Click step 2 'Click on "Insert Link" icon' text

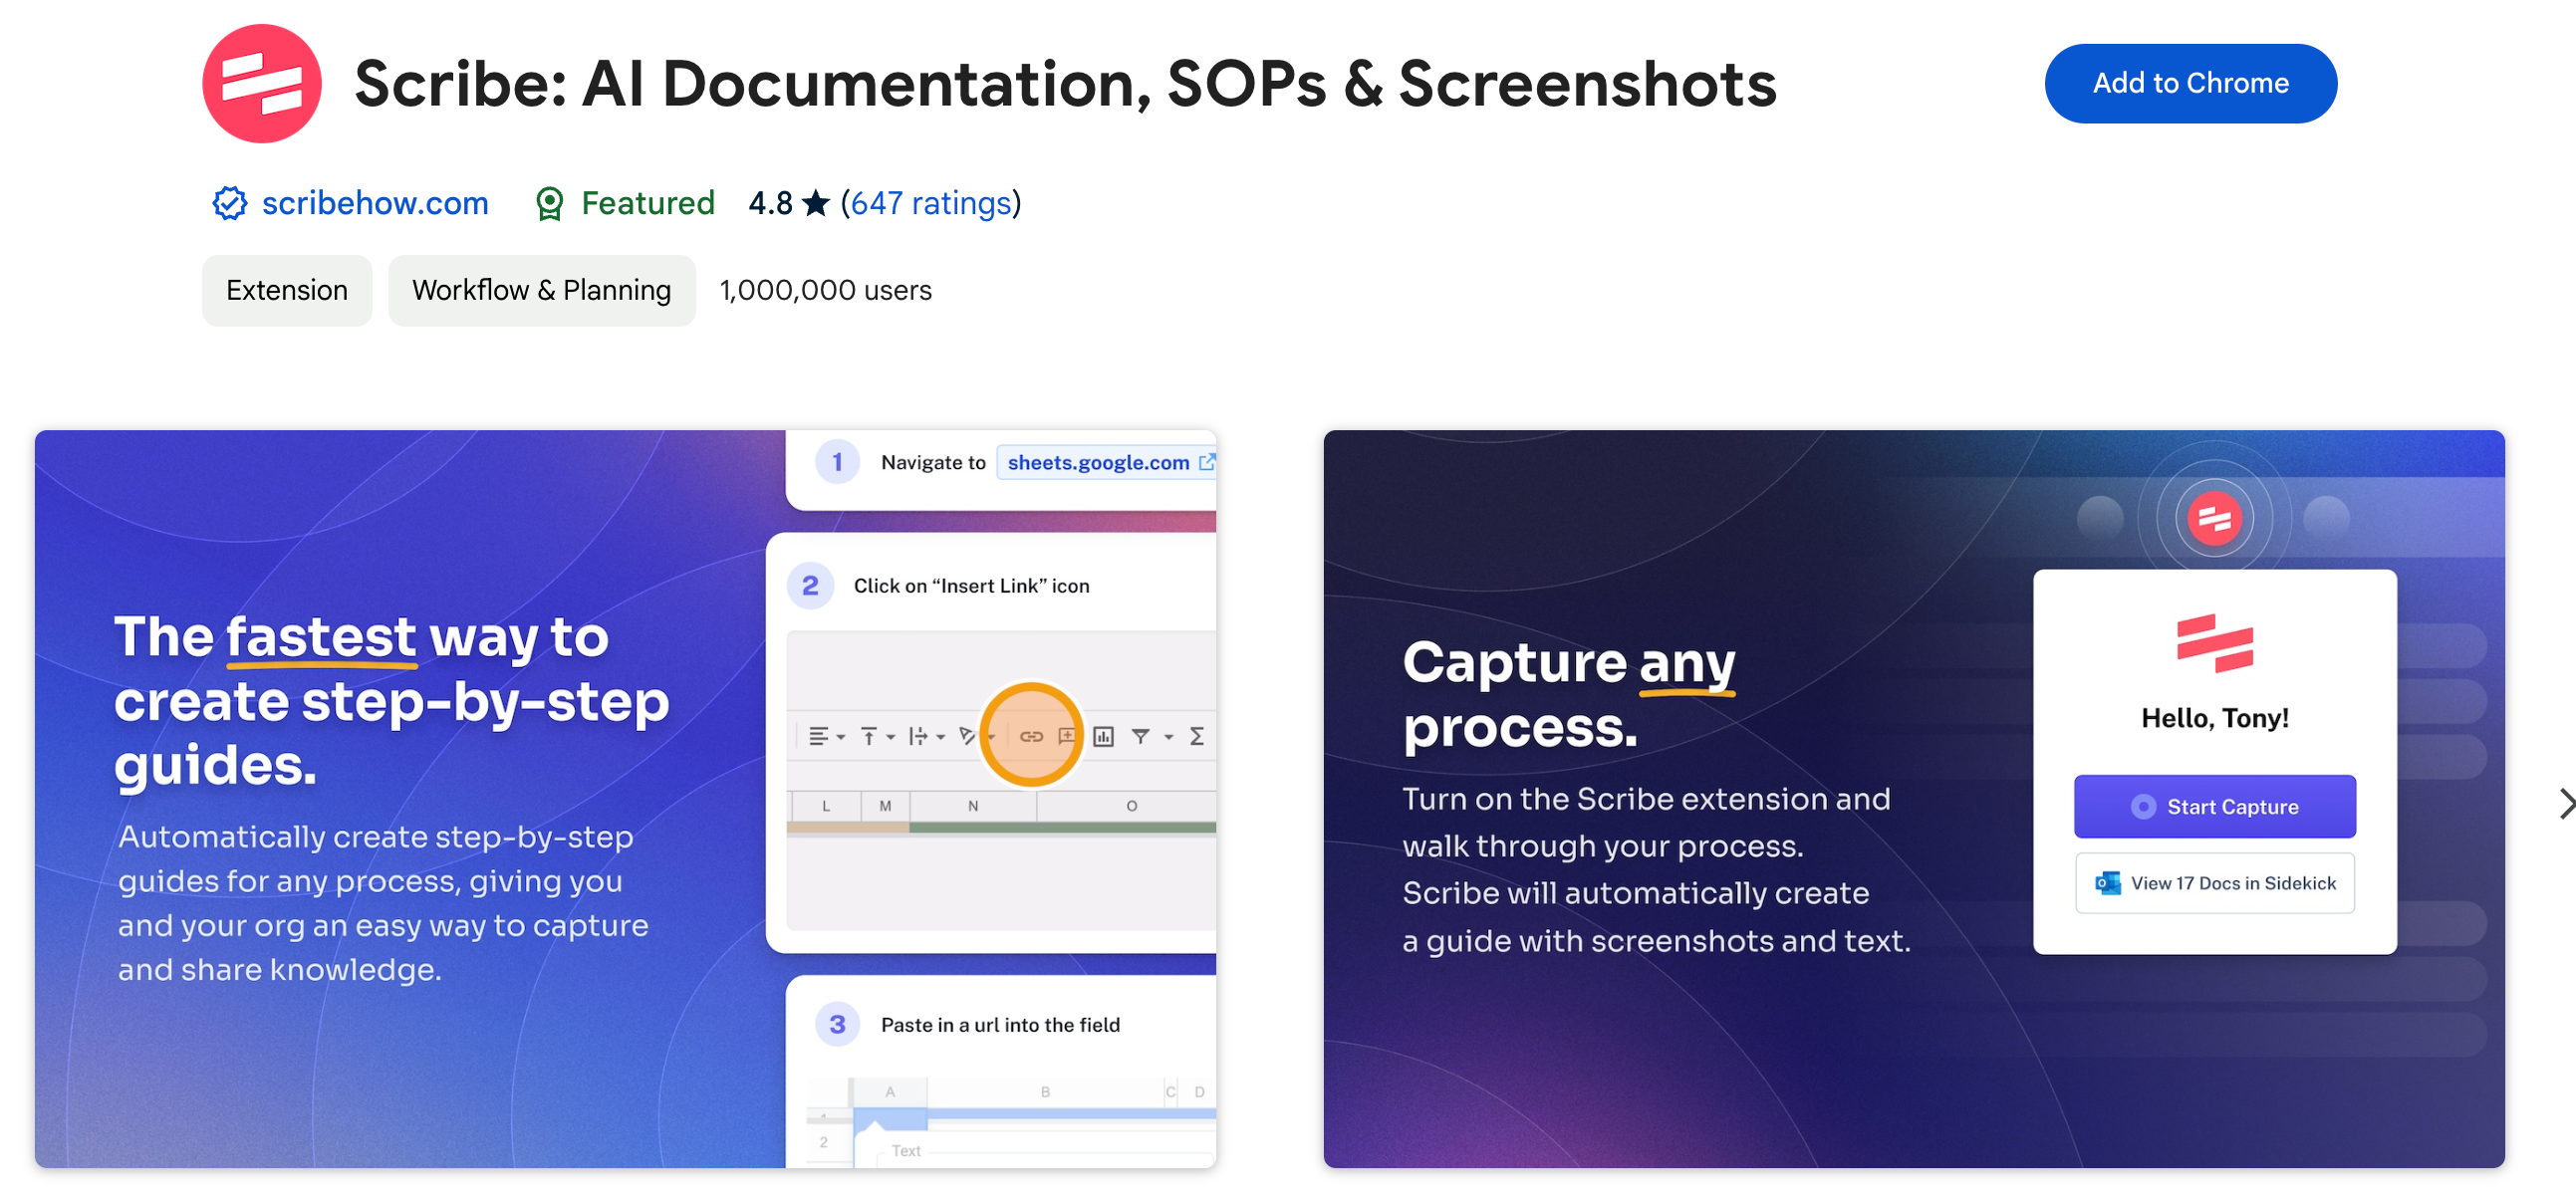(x=971, y=585)
